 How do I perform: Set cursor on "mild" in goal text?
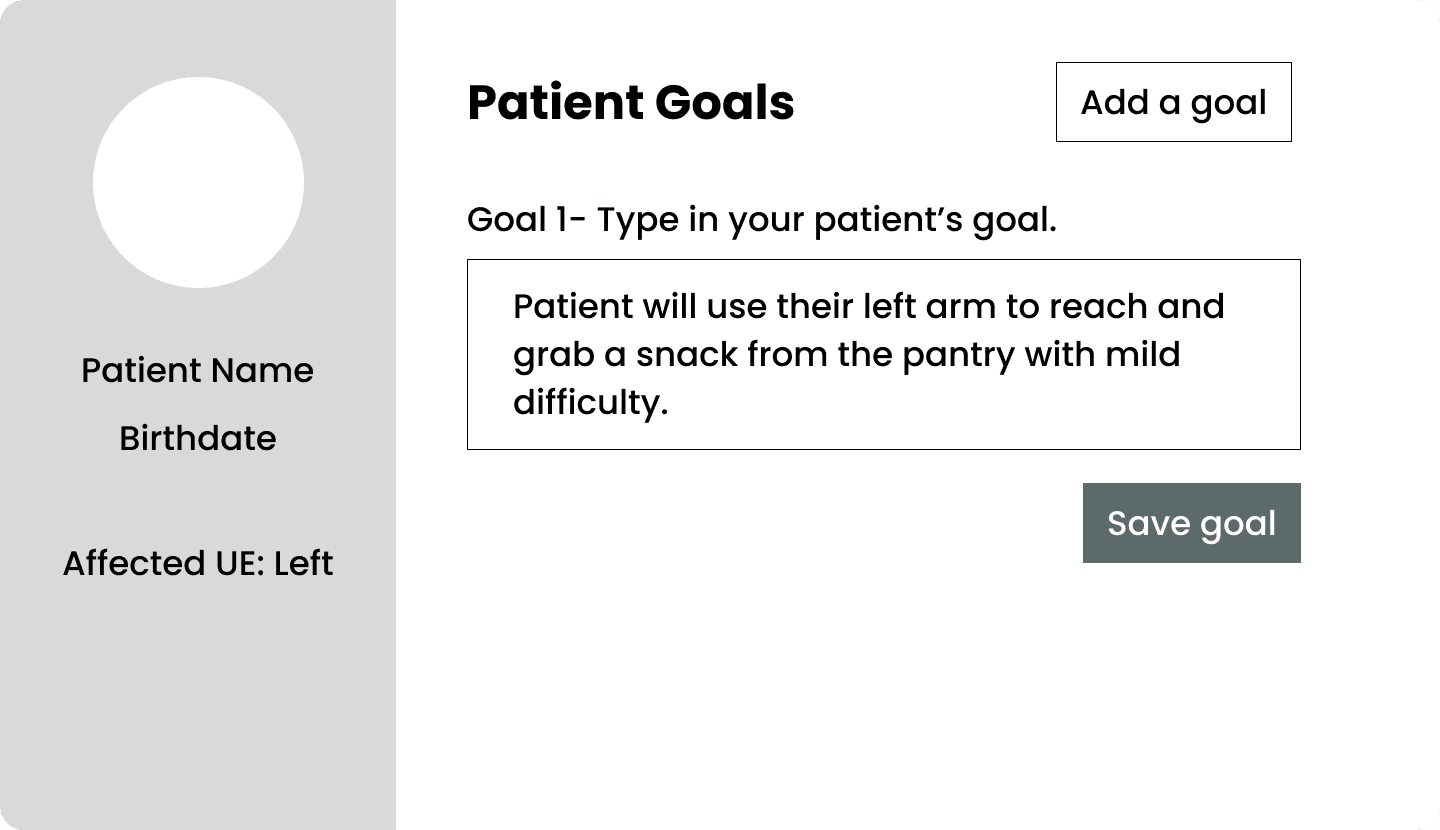1142,354
